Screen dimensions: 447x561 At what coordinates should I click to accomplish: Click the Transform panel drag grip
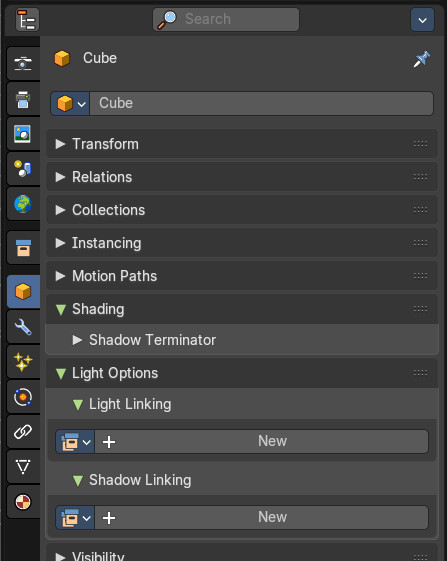pos(421,144)
